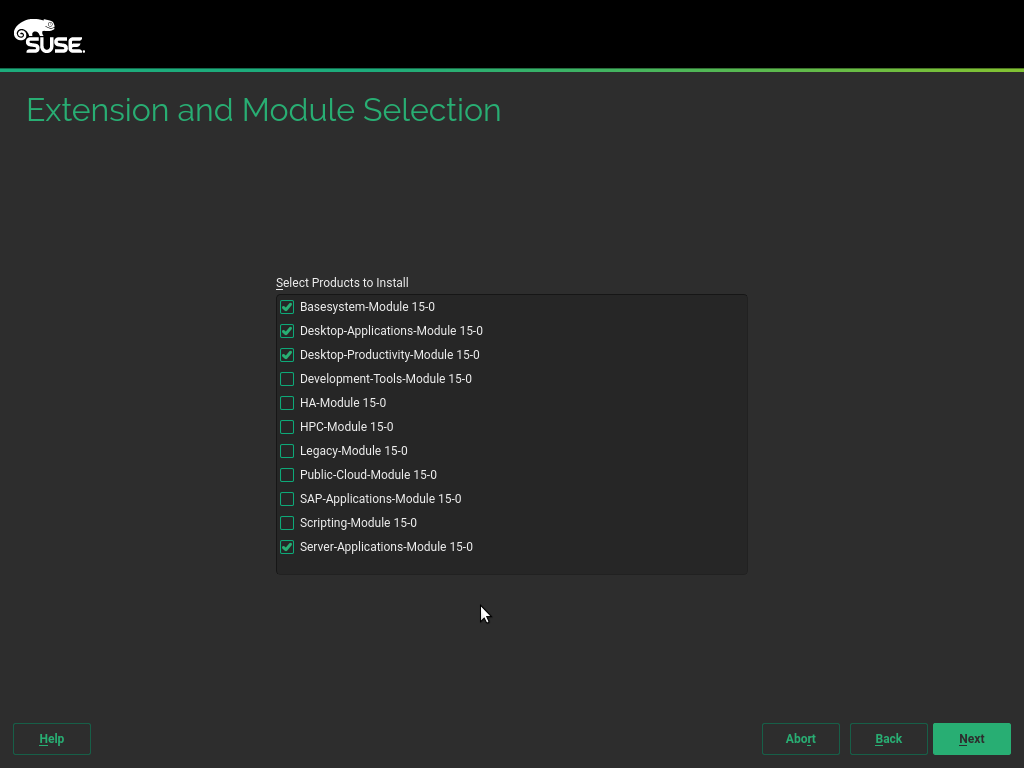Viewport: 1024px width, 768px height.
Task: Enable the Public-Cloud-Module 15-0 checkbox
Action: tap(287, 475)
